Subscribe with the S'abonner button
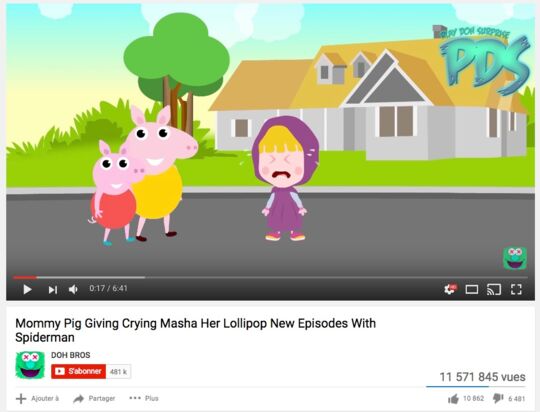 point(79,371)
